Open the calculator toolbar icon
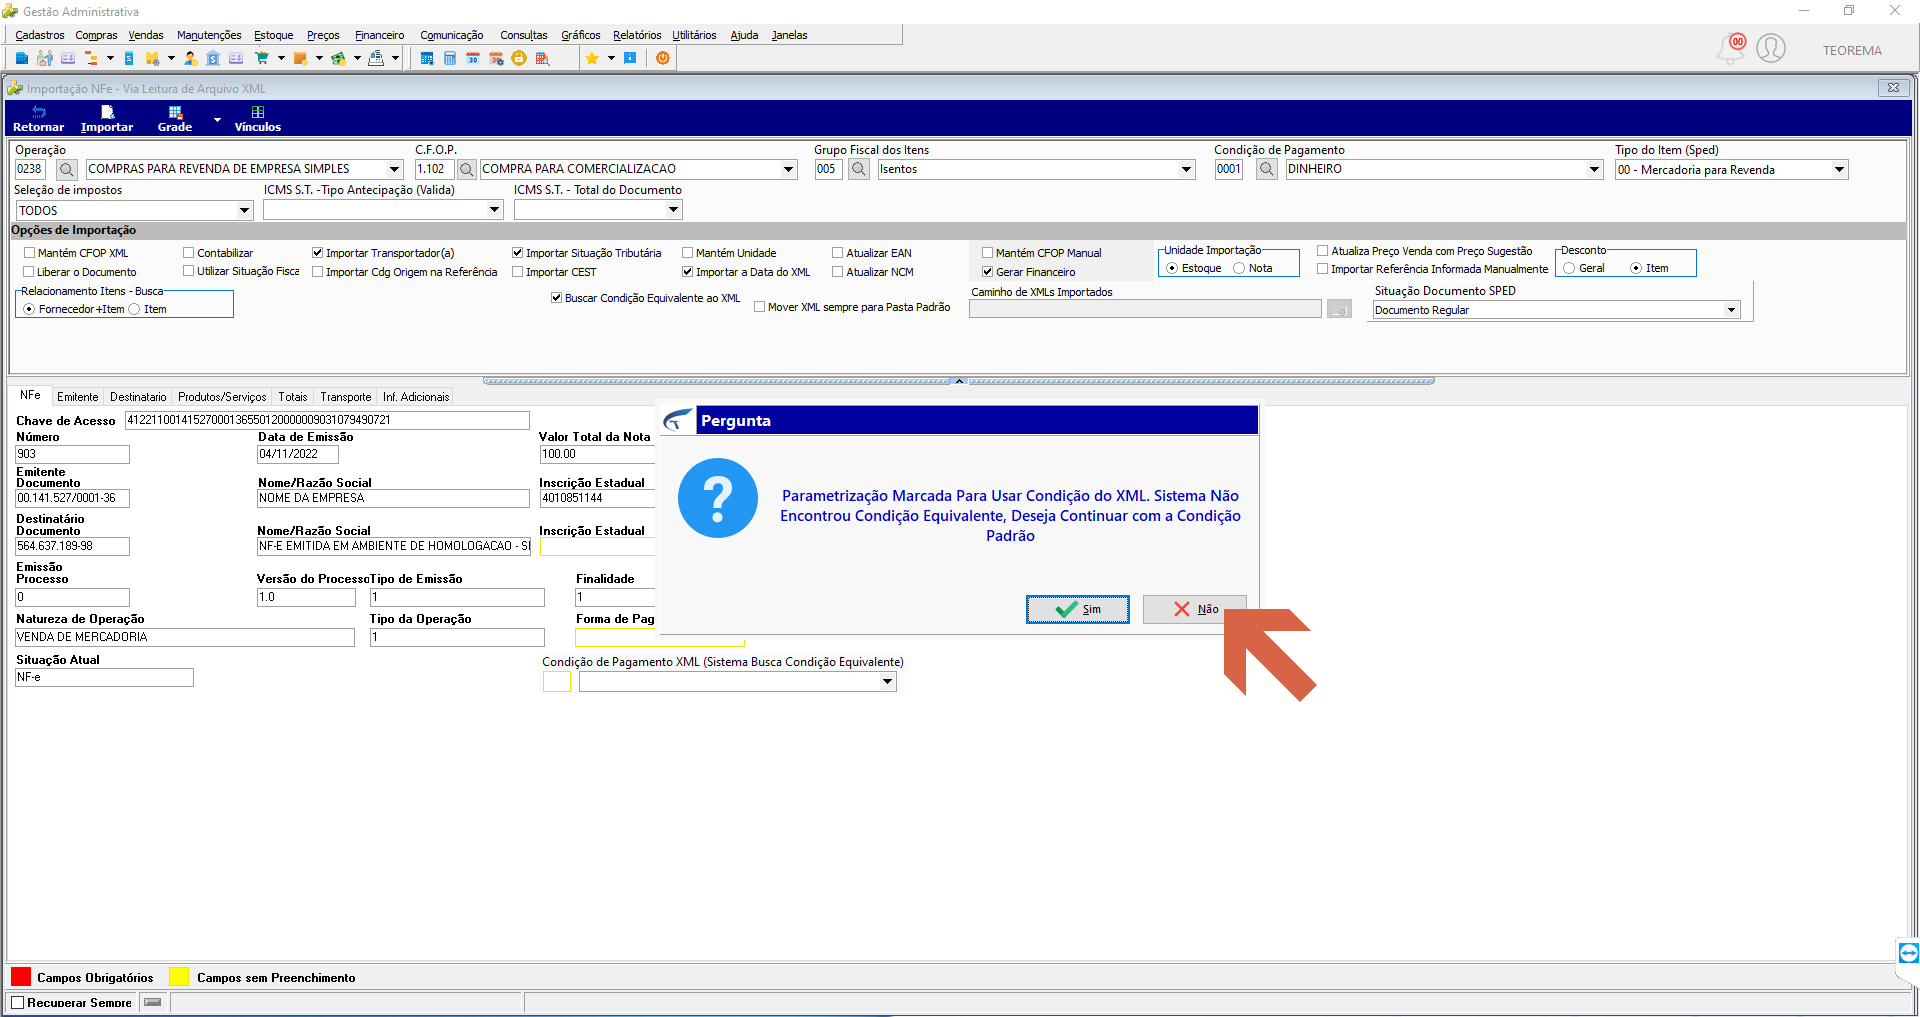 point(450,58)
